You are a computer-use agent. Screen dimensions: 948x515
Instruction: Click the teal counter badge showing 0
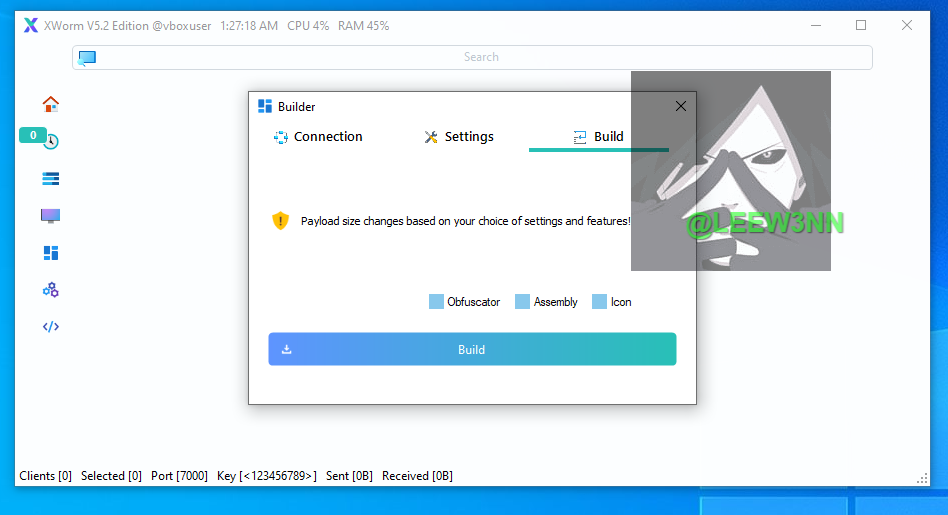tap(33, 135)
